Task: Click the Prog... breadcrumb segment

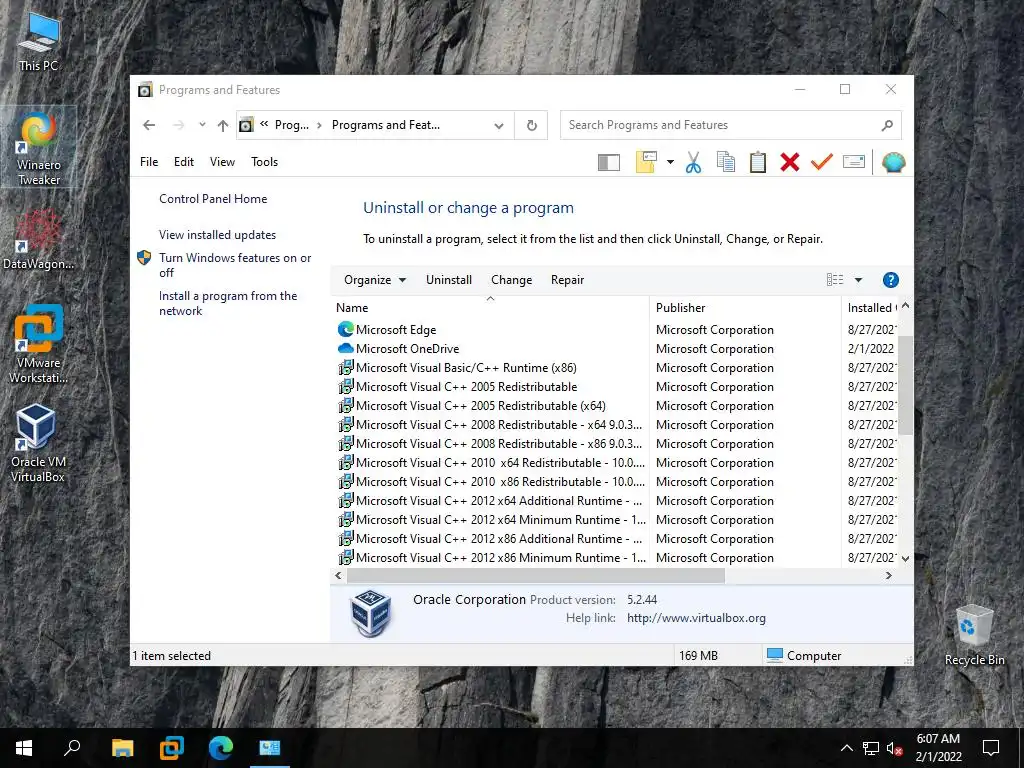Action: pos(291,125)
